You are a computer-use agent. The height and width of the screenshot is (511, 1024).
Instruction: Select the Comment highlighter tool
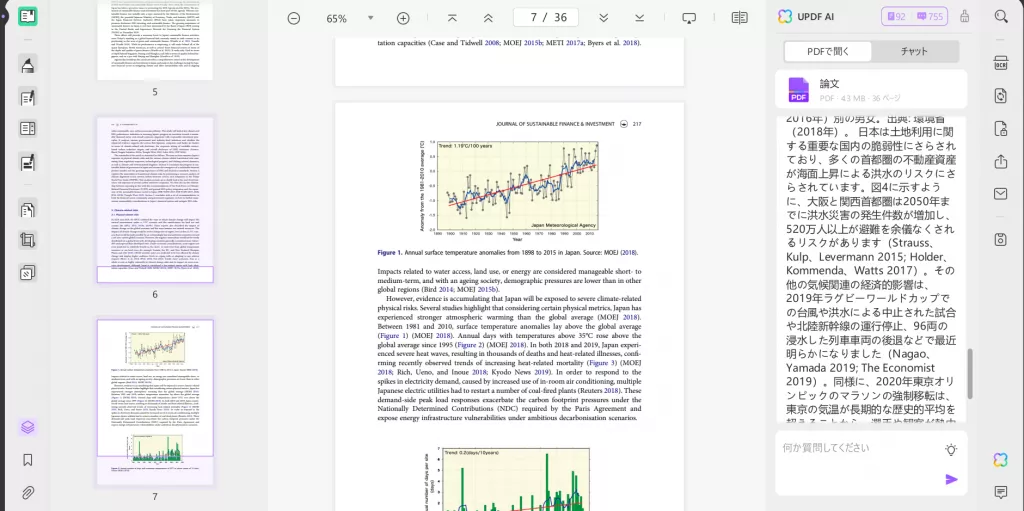click(x=28, y=65)
